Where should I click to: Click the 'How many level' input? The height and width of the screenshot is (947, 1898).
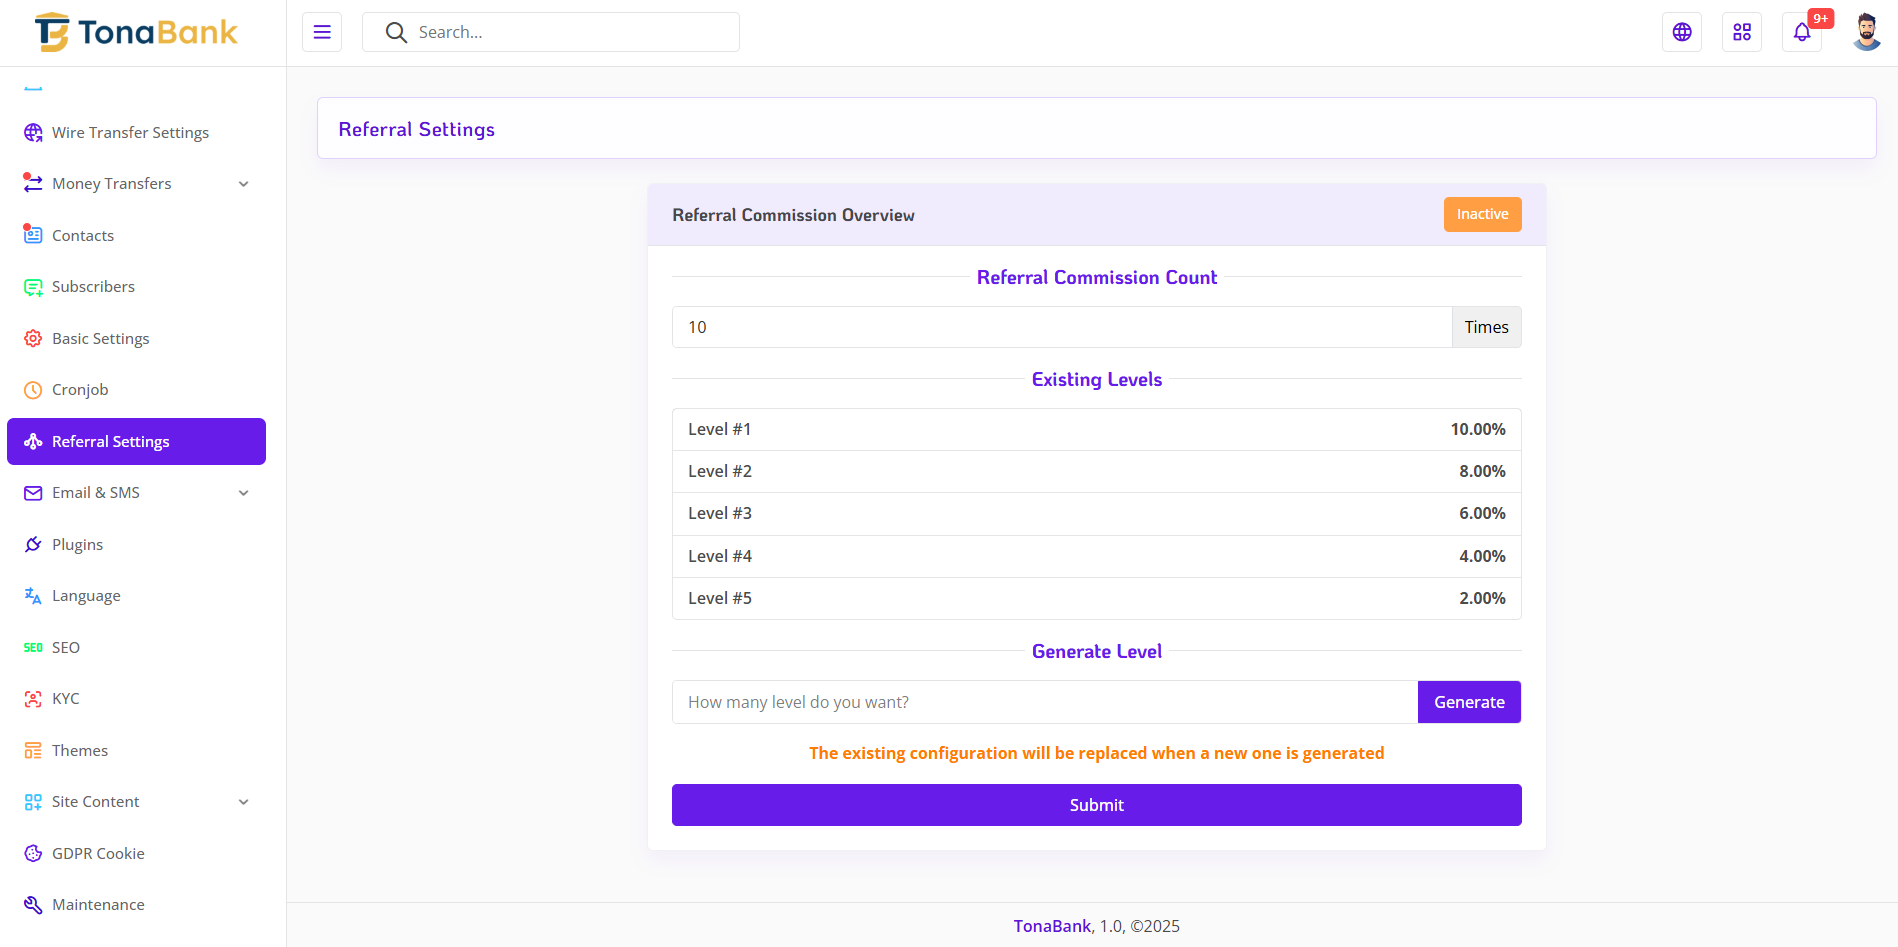pyautogui.click(x=1044, y=702)
